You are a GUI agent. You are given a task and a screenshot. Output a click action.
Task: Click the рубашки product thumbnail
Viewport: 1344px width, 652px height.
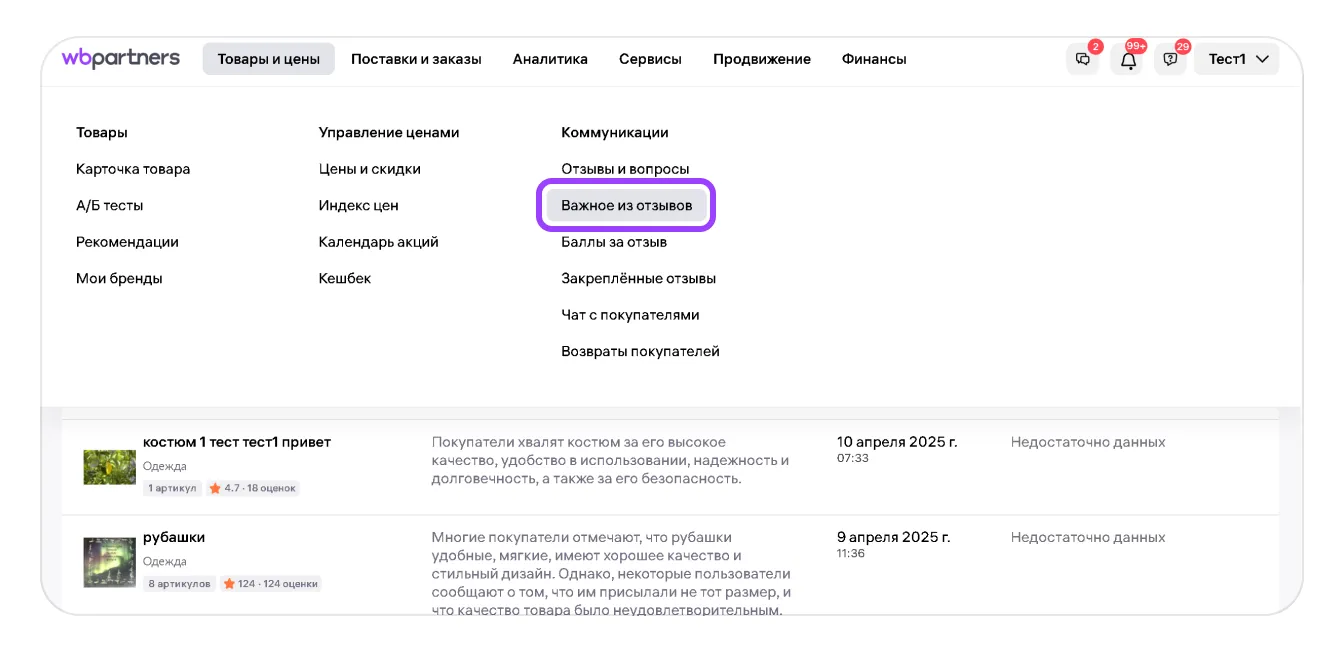(x=109, y=562)
